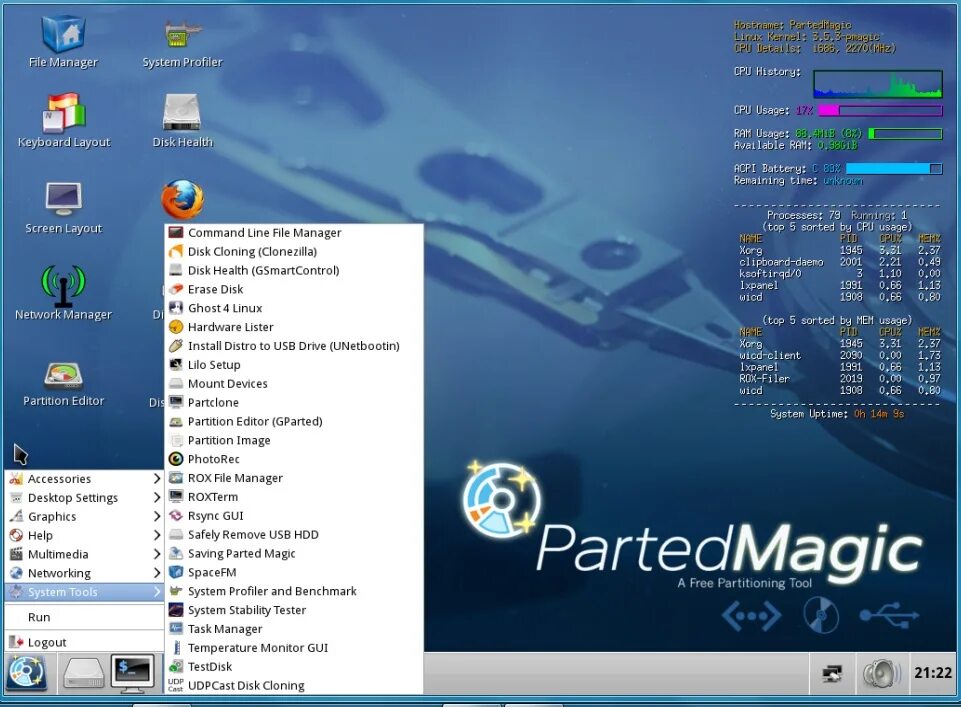The height and width of the screenshot is (707, 961).
Task: Launch System Profiler from the desktop
Action: (x=182, y=42)
